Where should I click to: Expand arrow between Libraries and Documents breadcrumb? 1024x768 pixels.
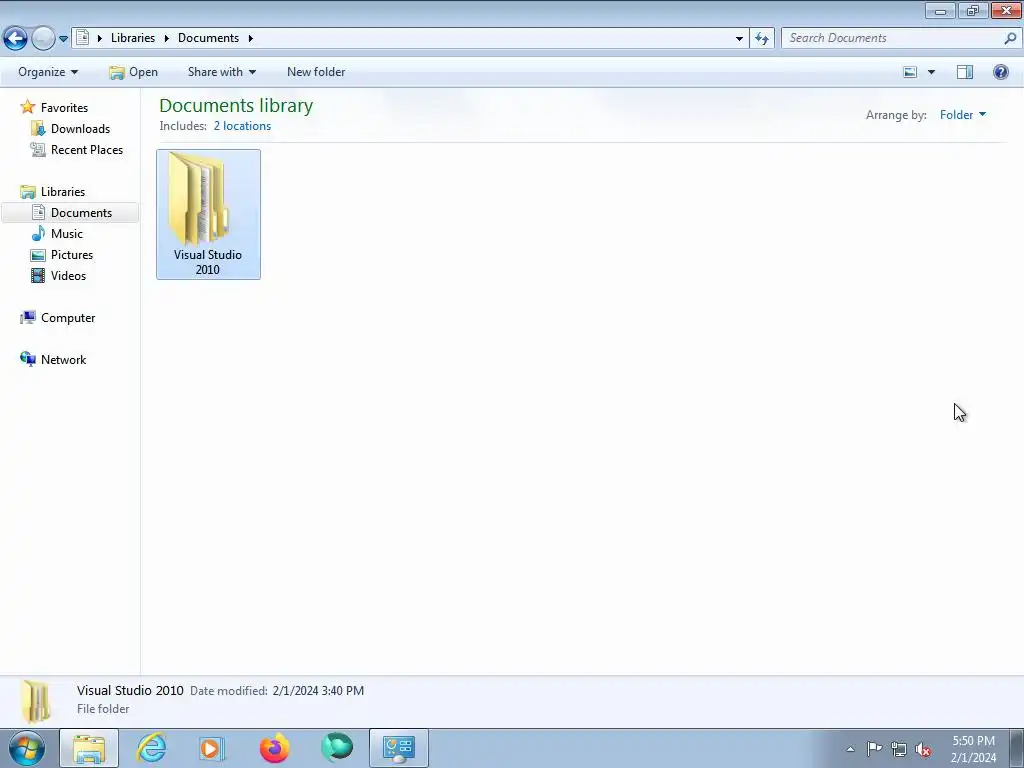click(x=167, y=38)
